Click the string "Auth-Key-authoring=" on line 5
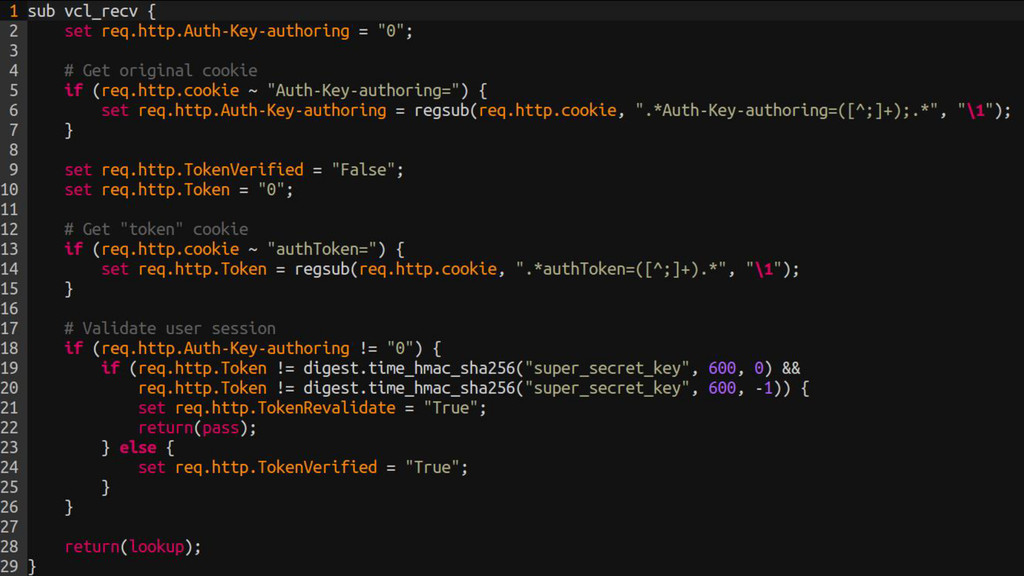 pos(368,90)
